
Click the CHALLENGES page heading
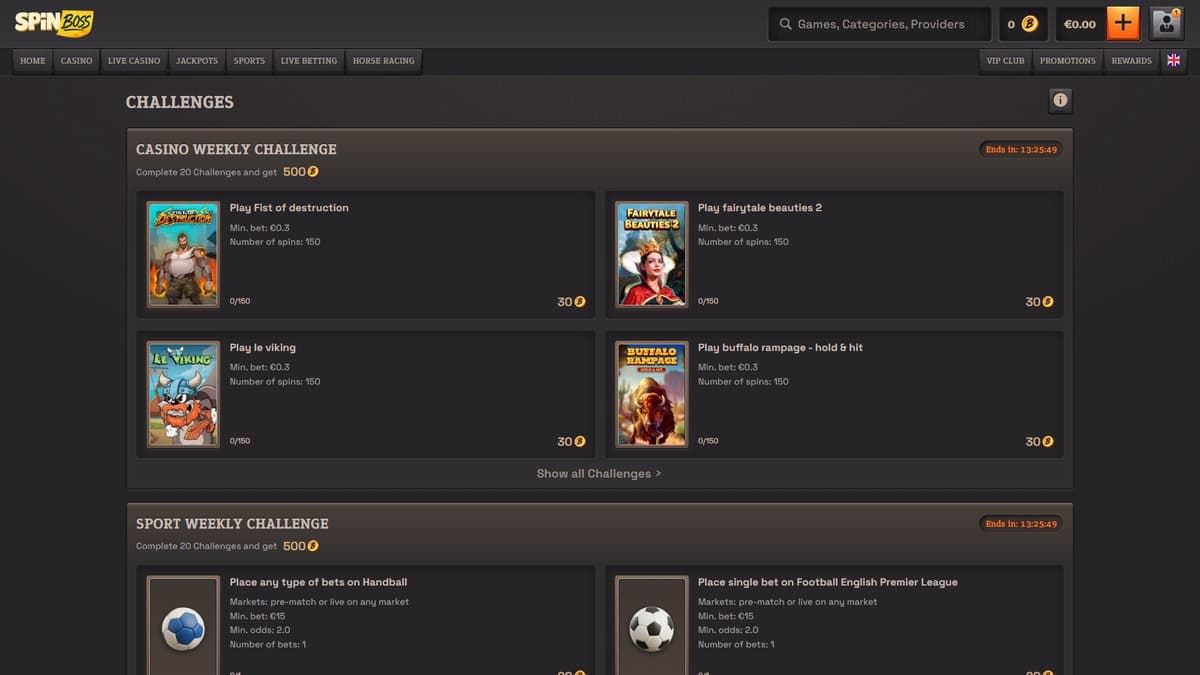pyautogui.click(x=180, y=102)
